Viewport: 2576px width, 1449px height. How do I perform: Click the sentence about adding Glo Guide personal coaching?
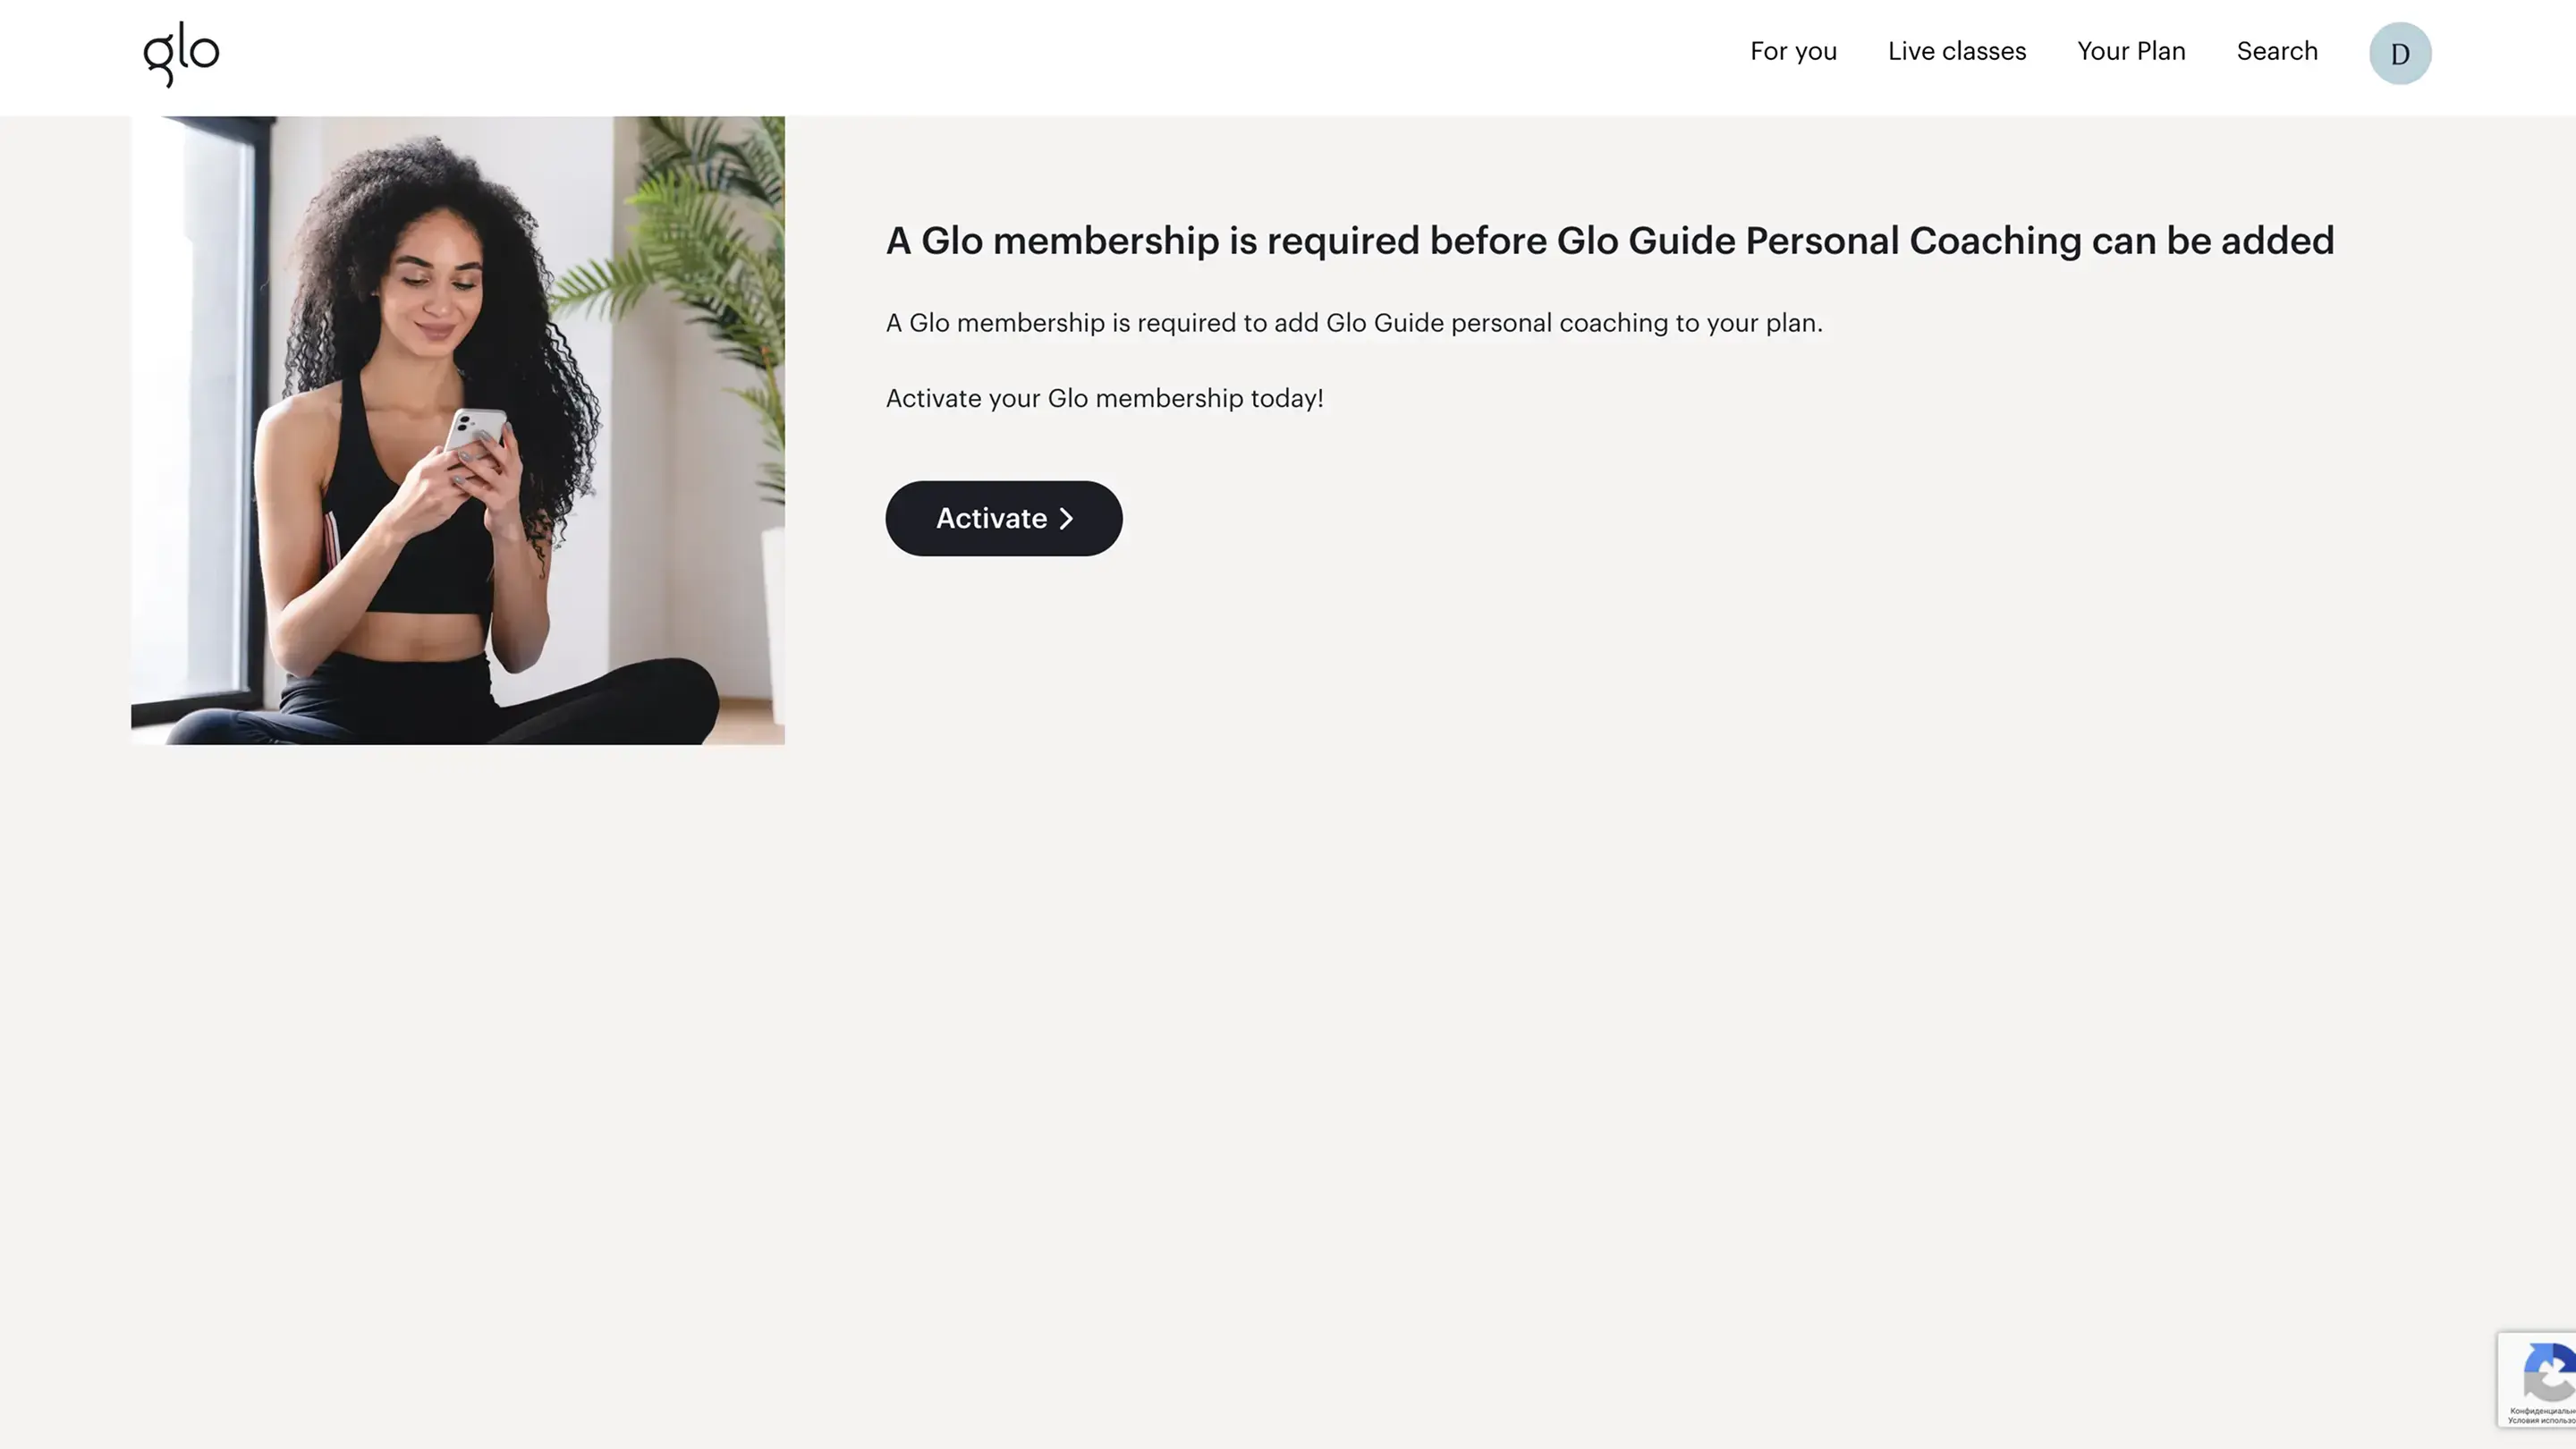(x=1354, y=323)
